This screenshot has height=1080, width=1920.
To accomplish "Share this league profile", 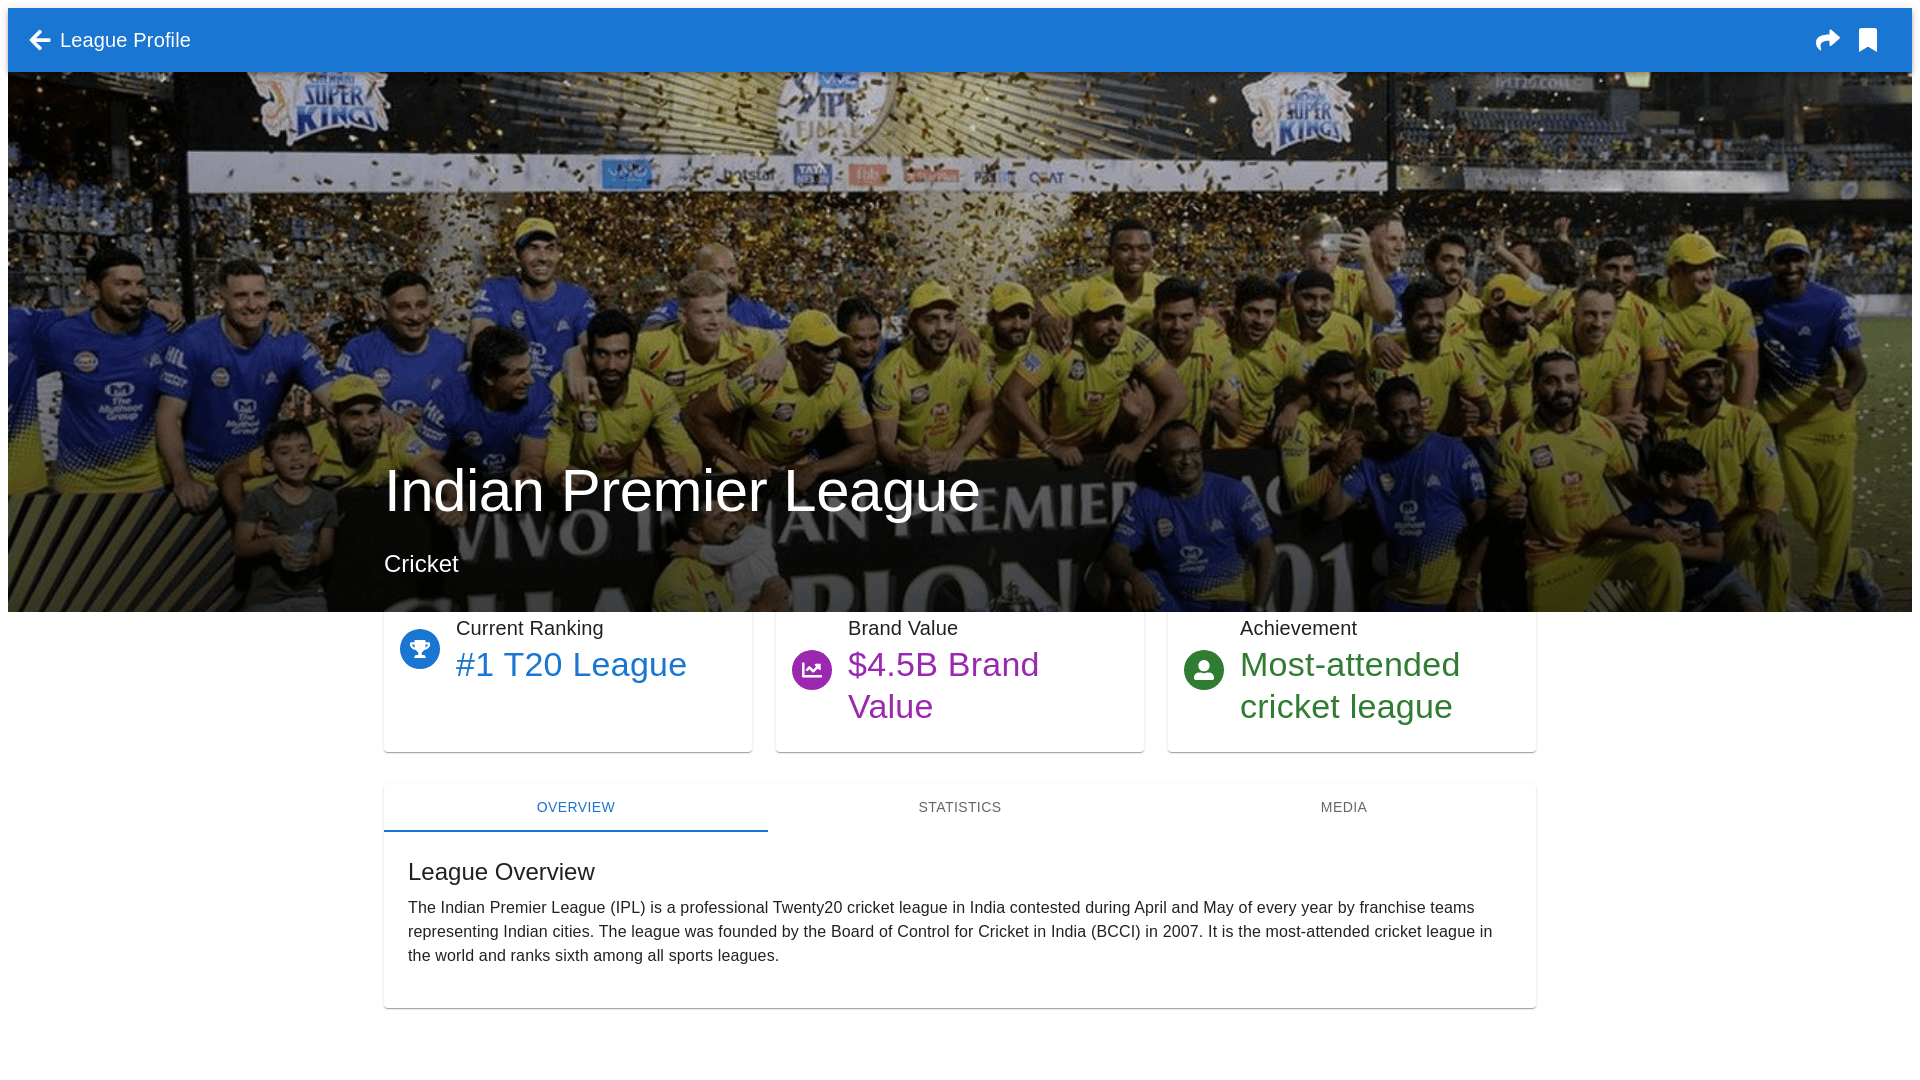I will 1828,40.
